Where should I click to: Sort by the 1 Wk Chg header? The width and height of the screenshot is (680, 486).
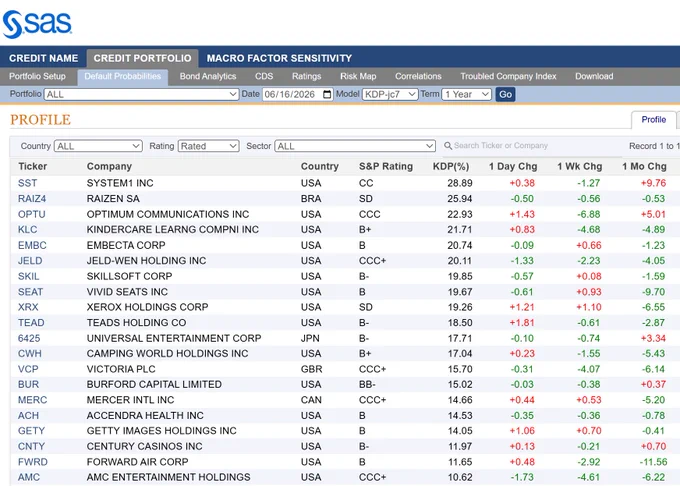coord(580,166)
